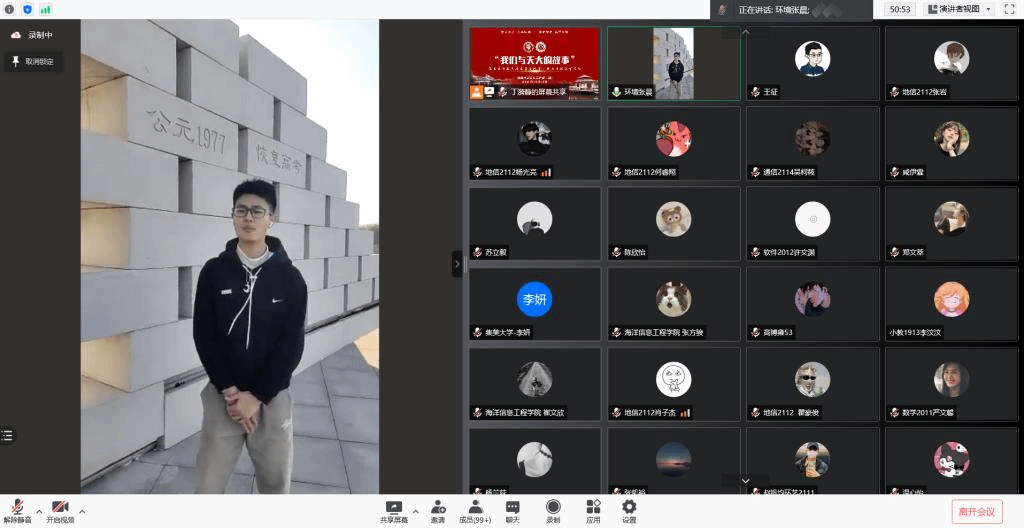The image size is (1024, 528).
Task: Open the Speaker View dropdown (演讲者视图)
Action: (x=960, y=9)
